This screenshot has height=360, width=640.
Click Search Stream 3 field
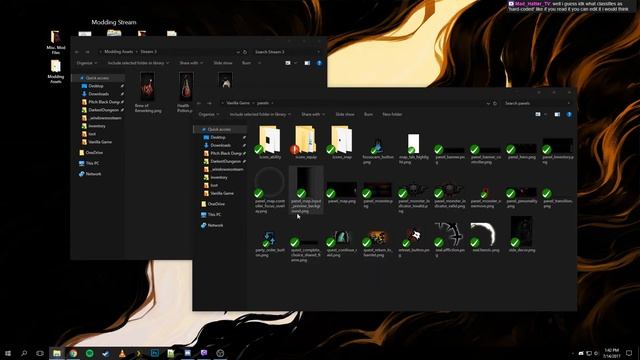pos(286,52)
